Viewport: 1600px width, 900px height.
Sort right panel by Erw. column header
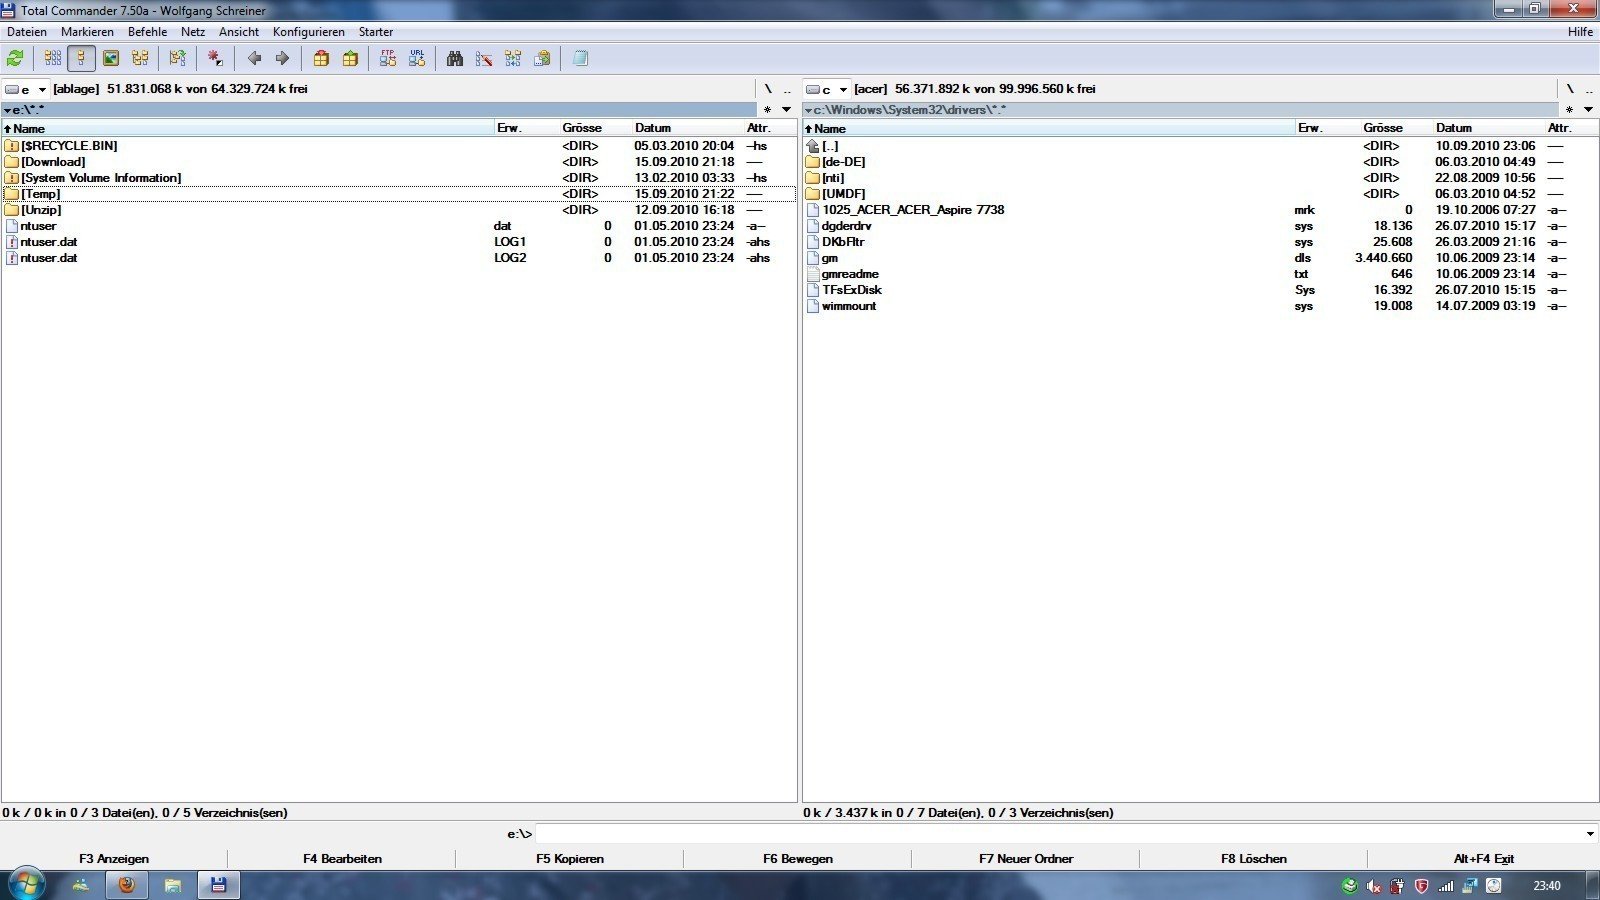[1327, 128]
